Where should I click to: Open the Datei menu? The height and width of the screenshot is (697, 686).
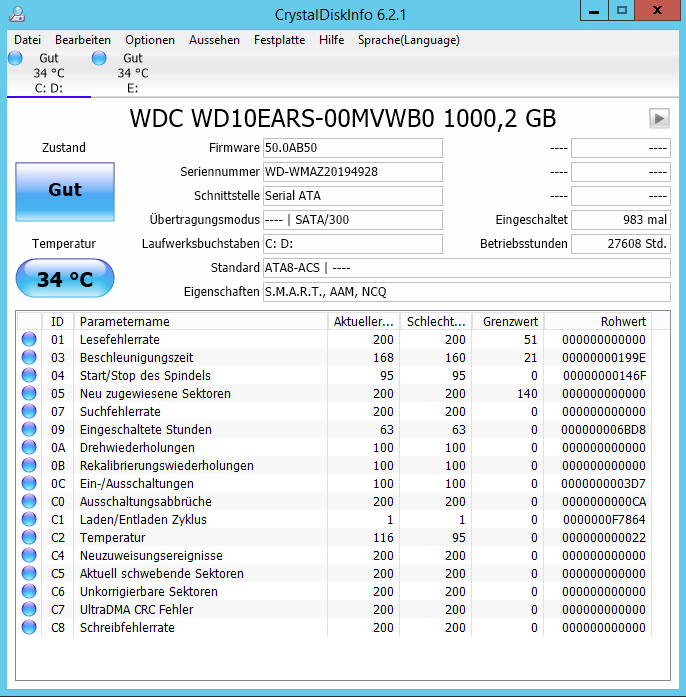pyautogui.click(x=27, y=40)
